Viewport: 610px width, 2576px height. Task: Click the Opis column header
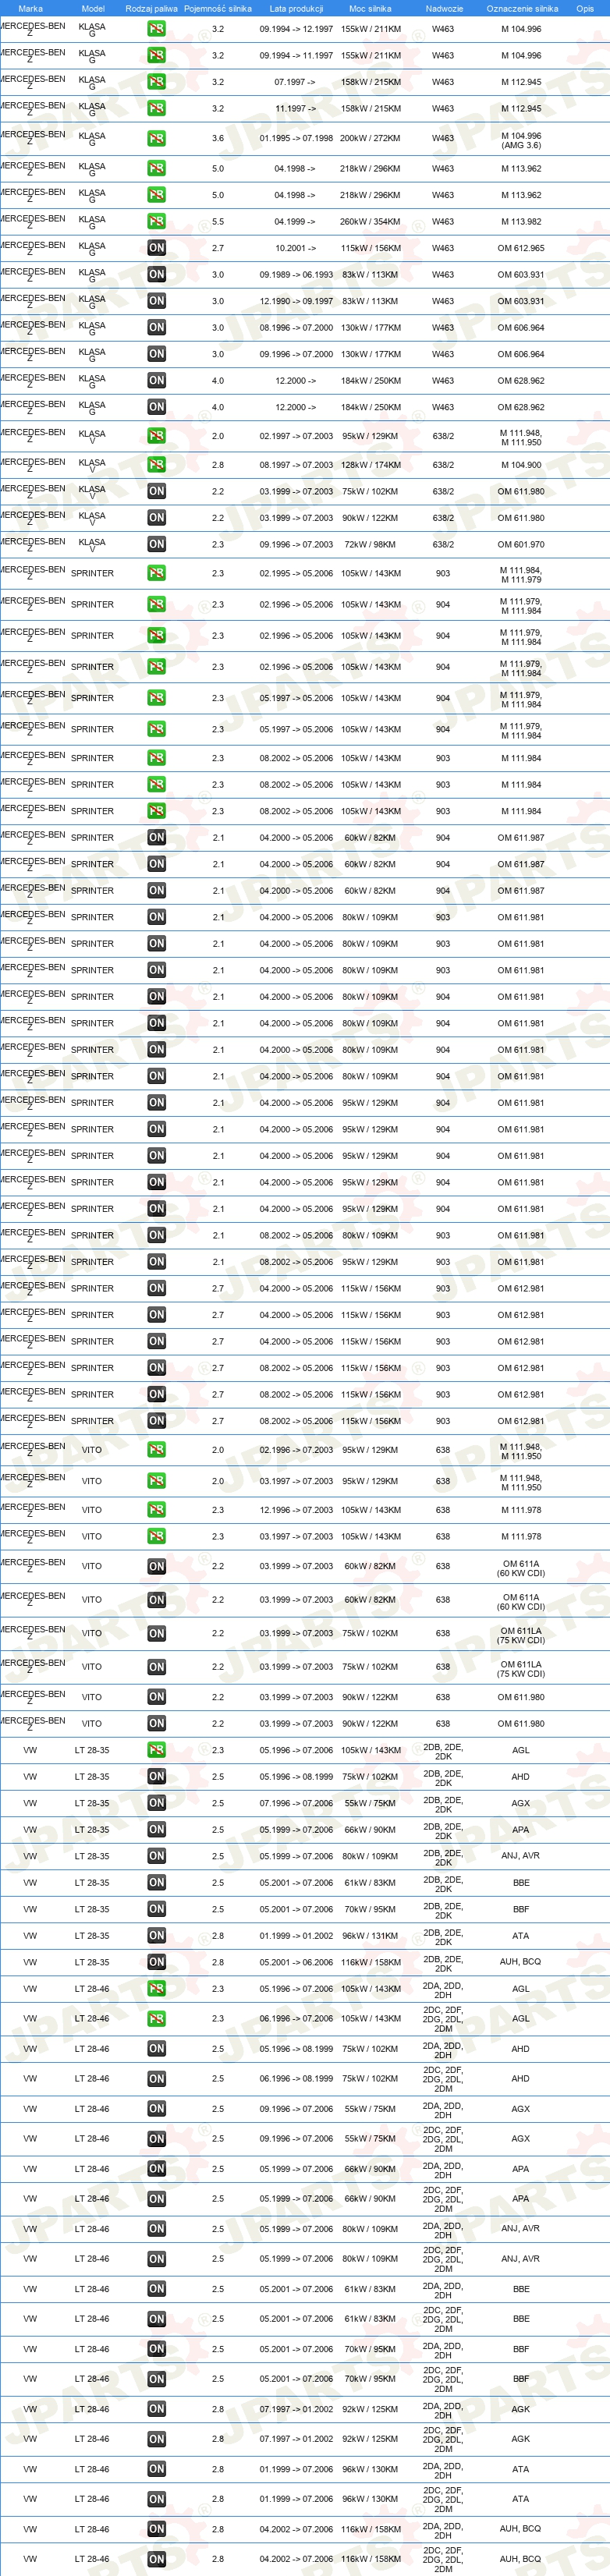tap(585, 8)
